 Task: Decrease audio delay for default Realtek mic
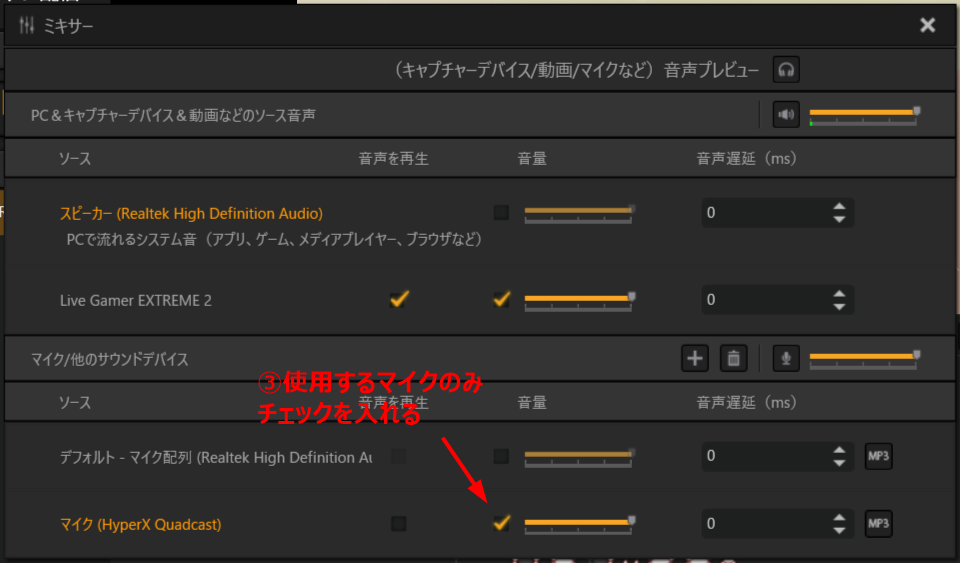point(839,463)
